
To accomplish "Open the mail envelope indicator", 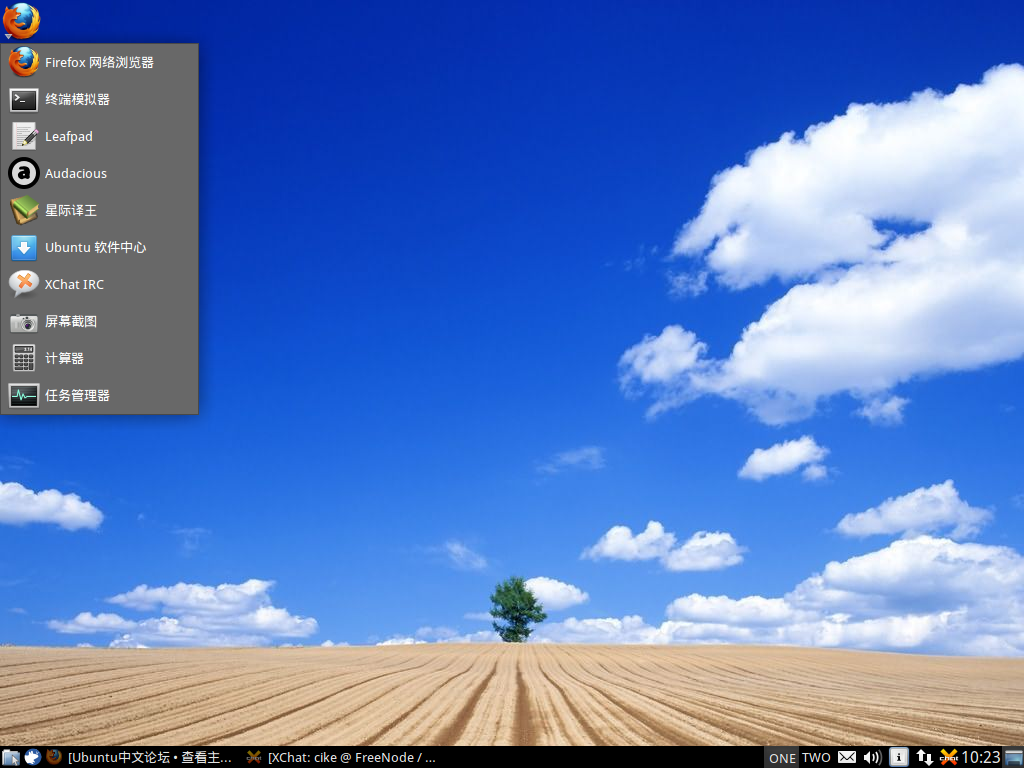I will tap(847, 758).
